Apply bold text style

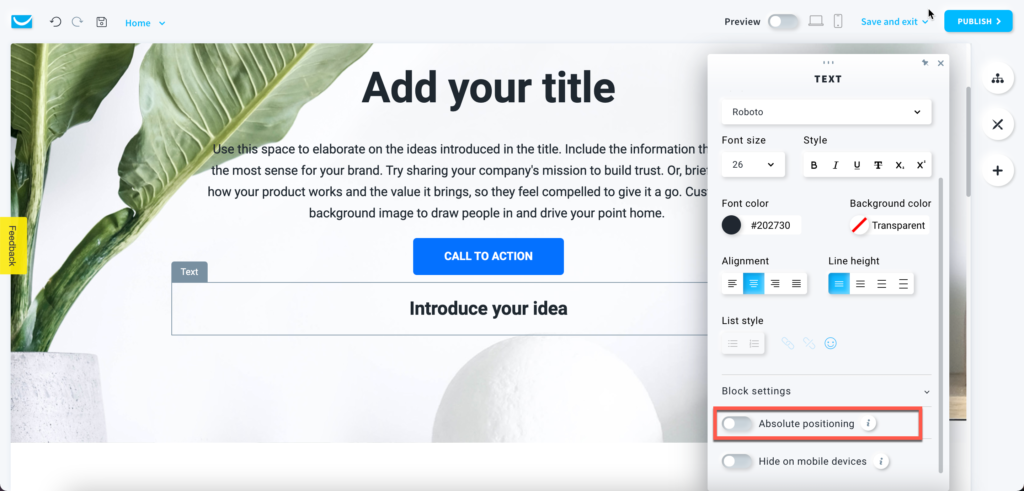(x=814, y=165)
